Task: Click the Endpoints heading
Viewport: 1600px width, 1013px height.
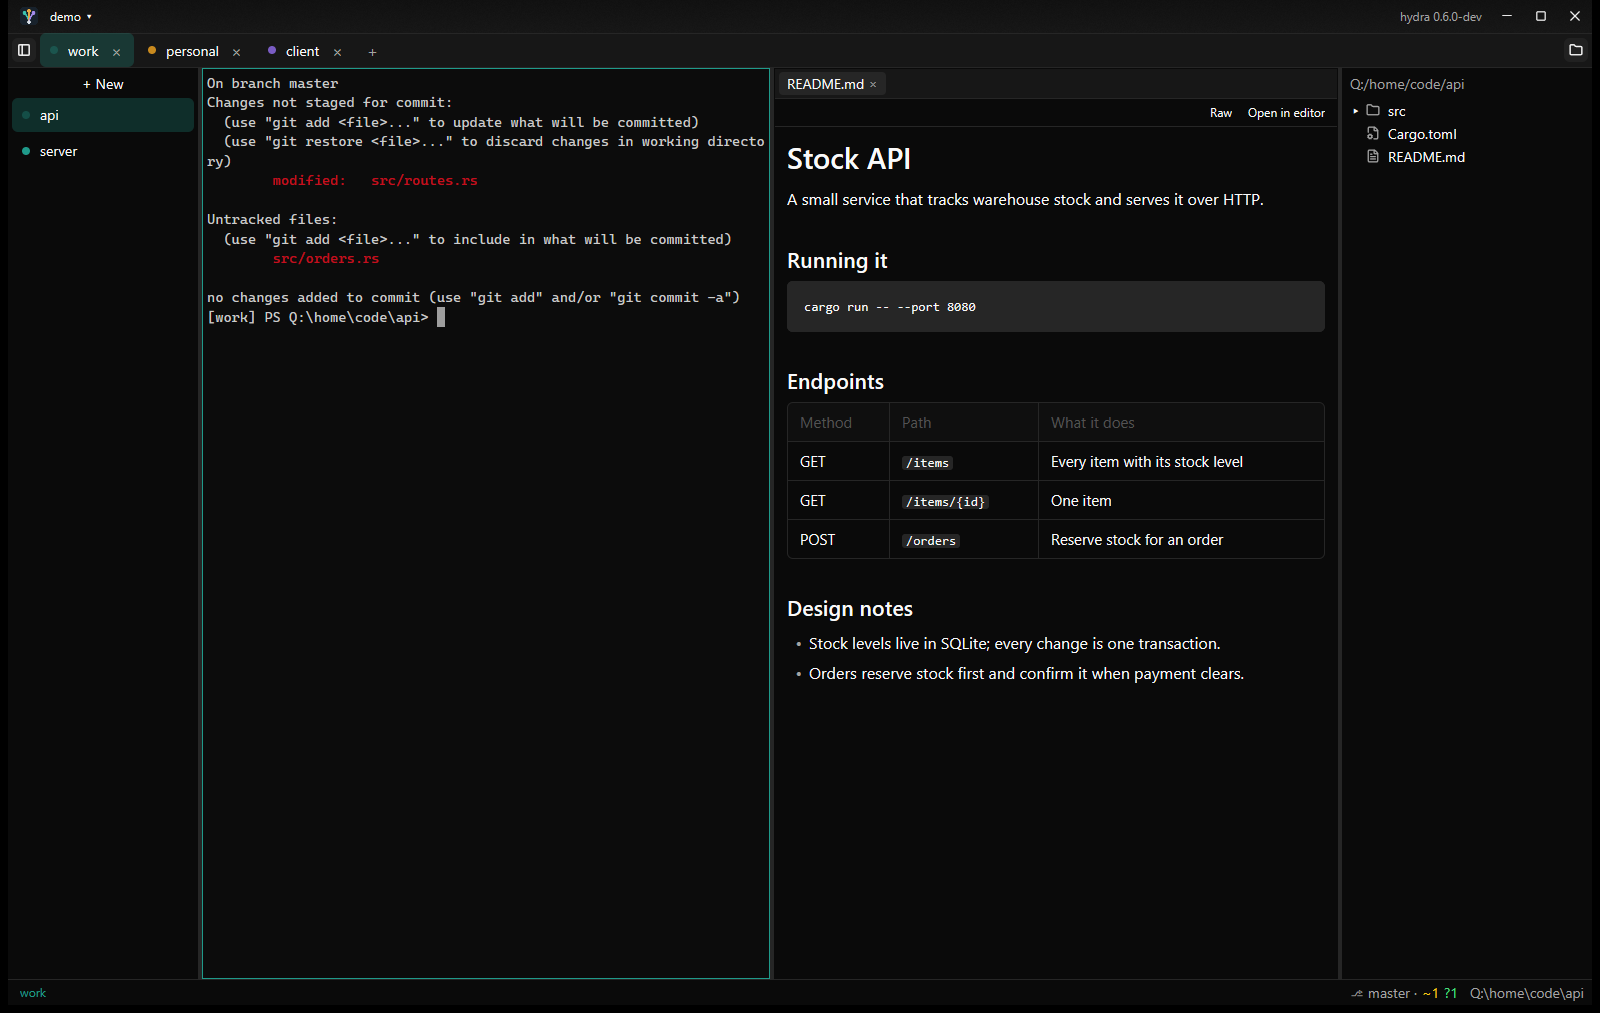Action: point(835,382)
